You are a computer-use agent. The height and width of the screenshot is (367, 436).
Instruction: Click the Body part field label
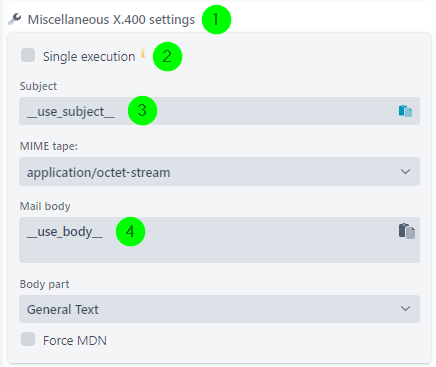(44, 284)
